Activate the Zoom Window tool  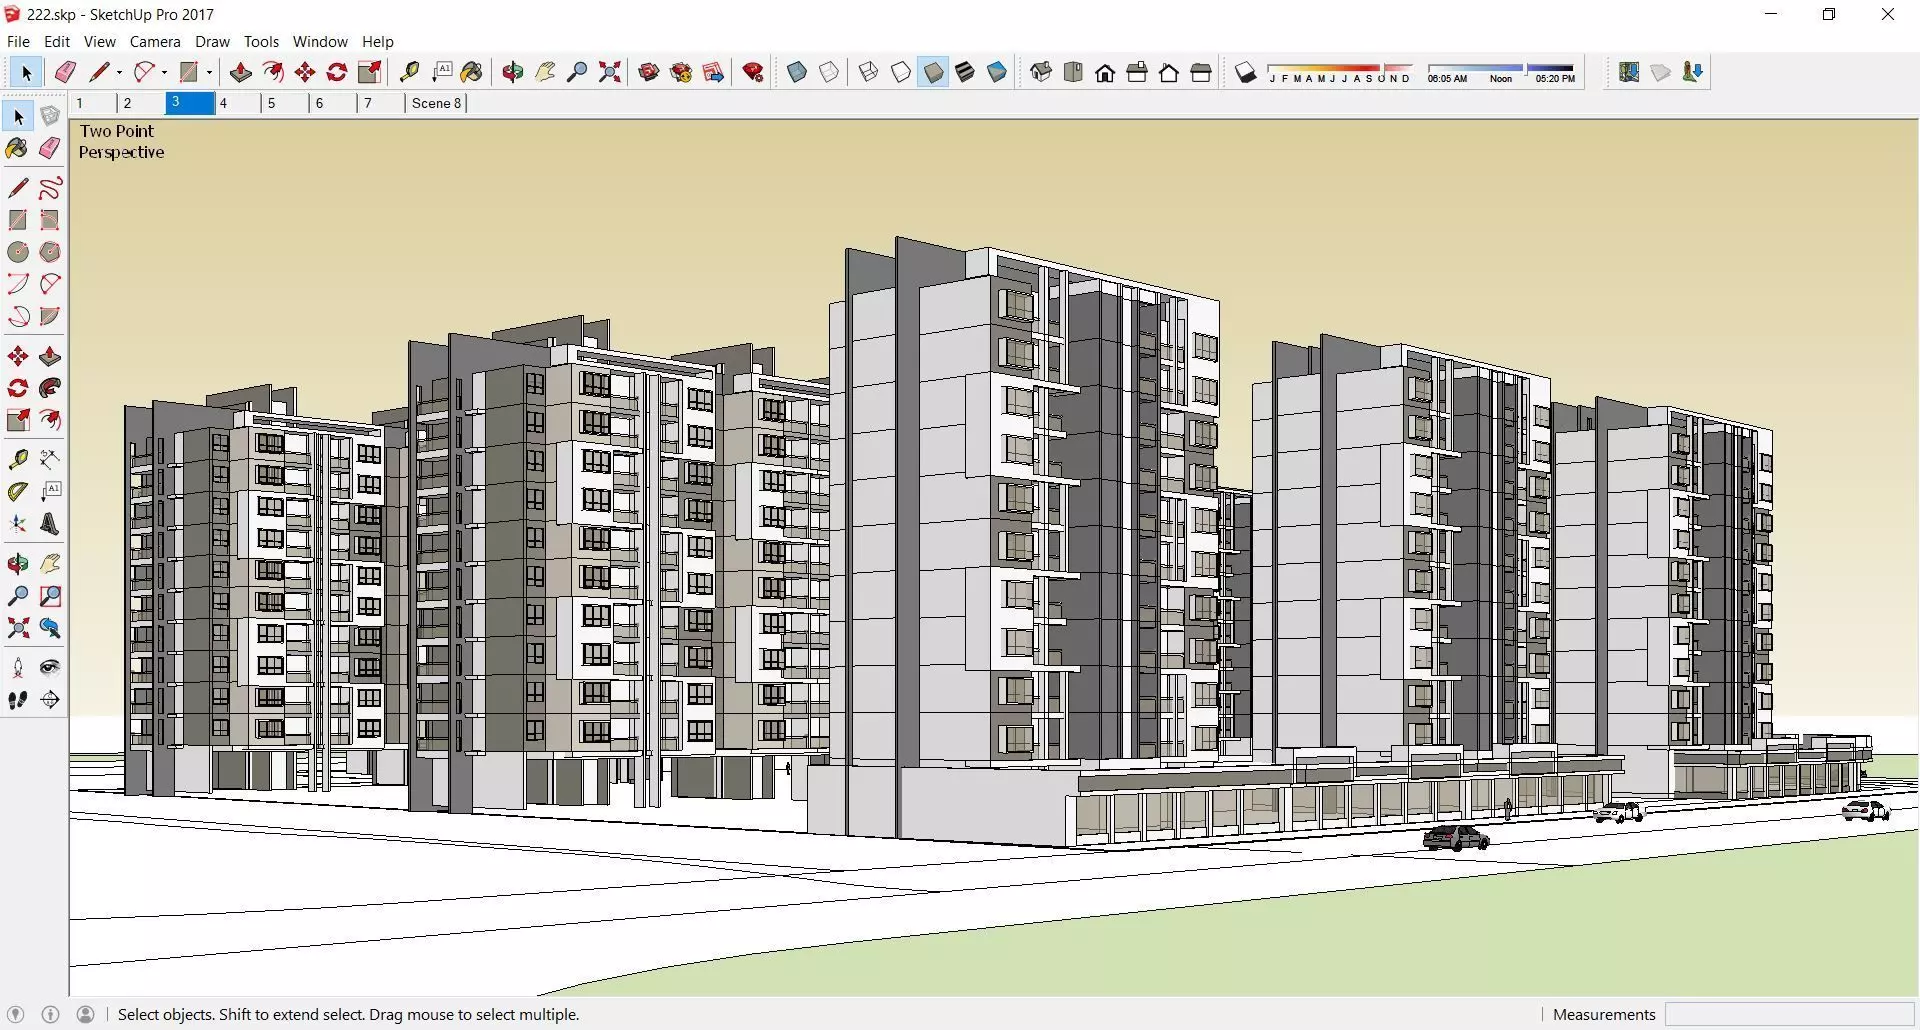coord(50,596)
